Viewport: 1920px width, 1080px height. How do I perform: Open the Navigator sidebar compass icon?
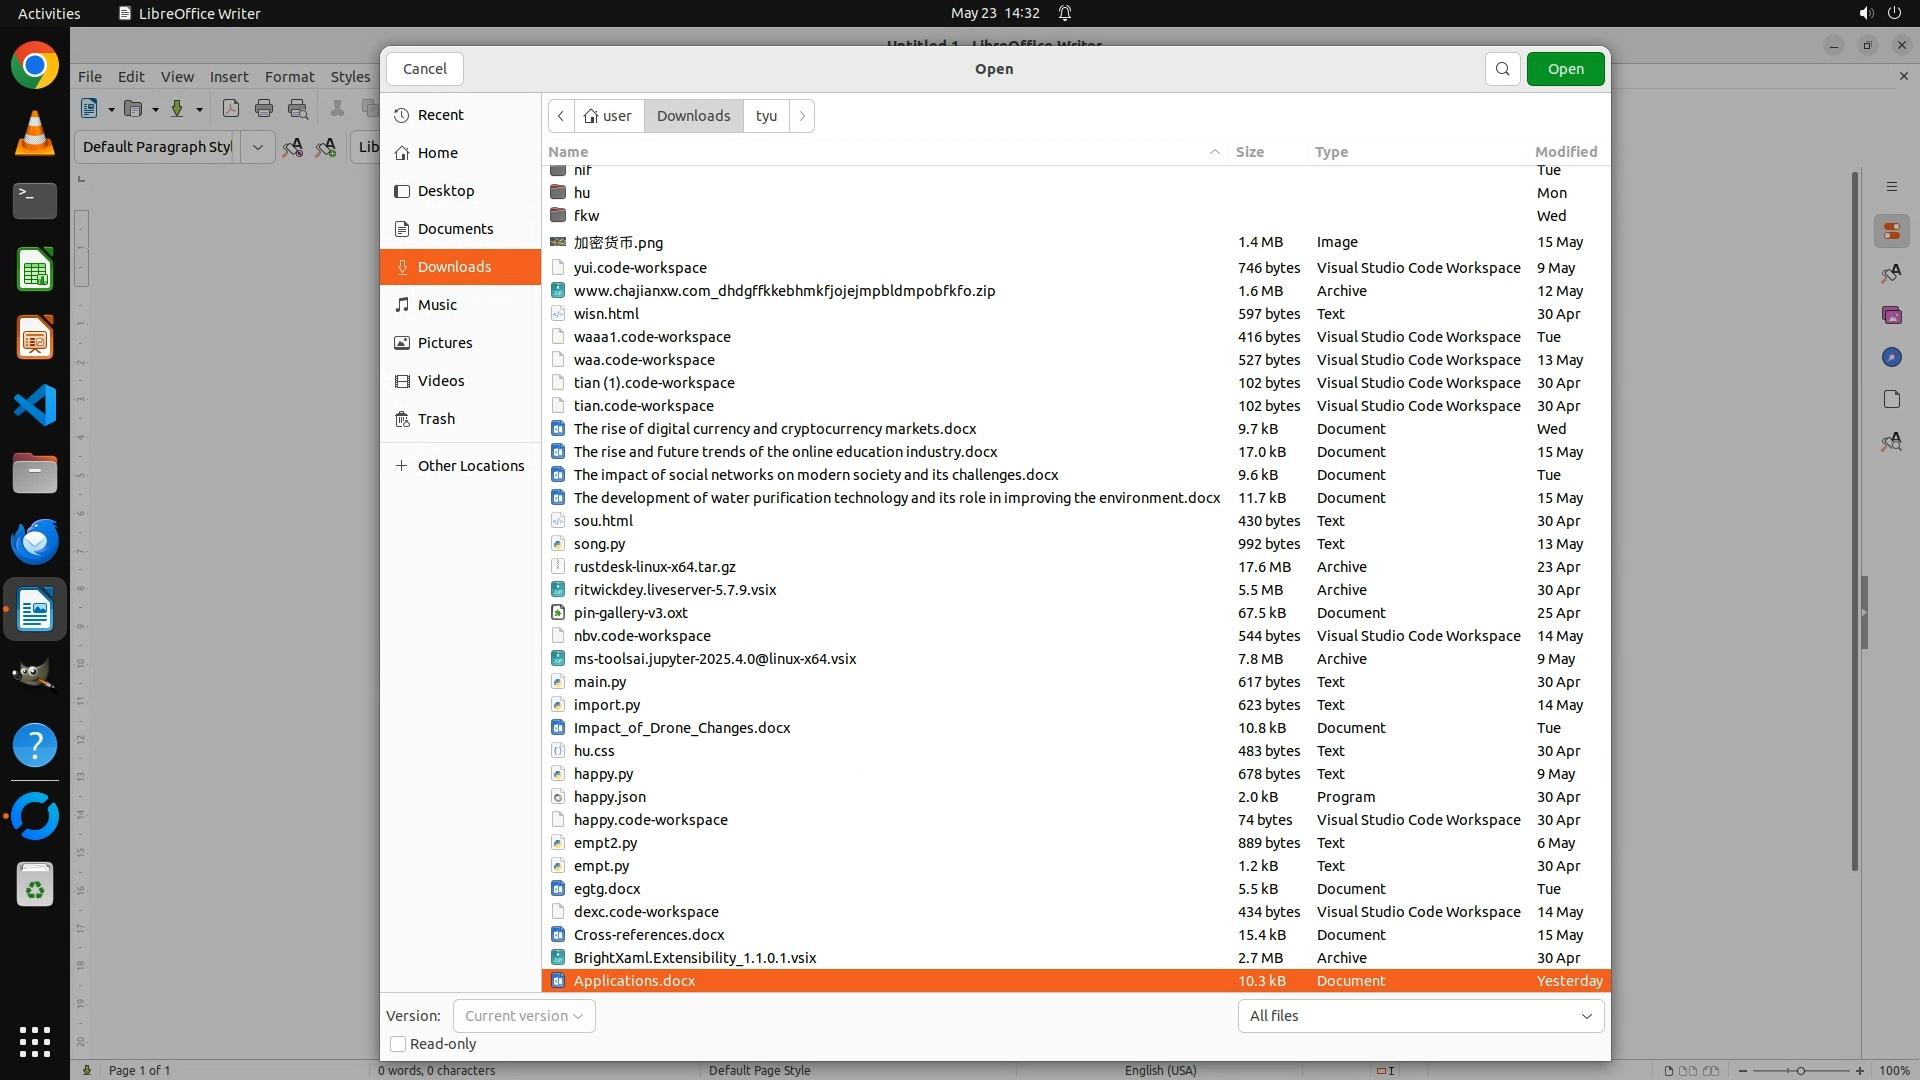[x=1891, y=357]
